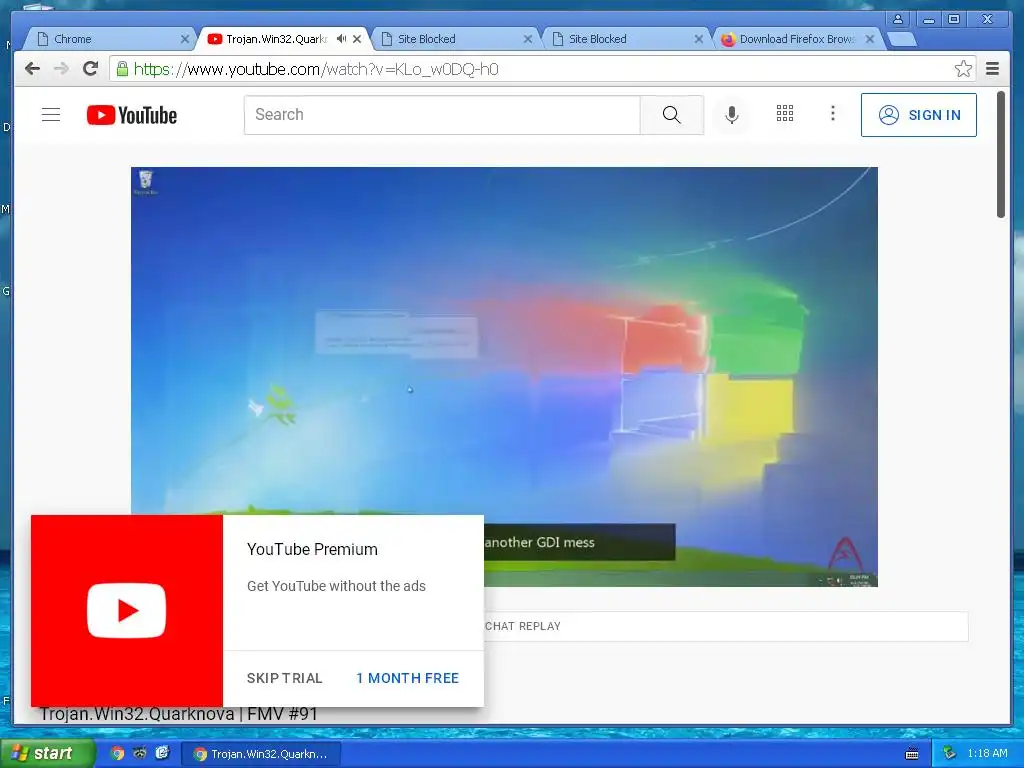Bookmark this page with the star icon
The height and width of the screenshot is (768, 1024).
(x=963, y=69)
